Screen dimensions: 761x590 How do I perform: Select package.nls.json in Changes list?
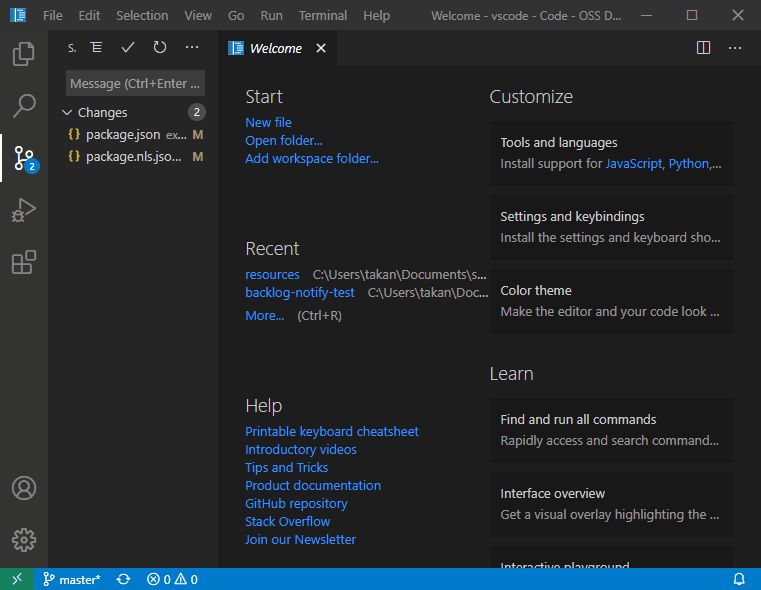133,157
